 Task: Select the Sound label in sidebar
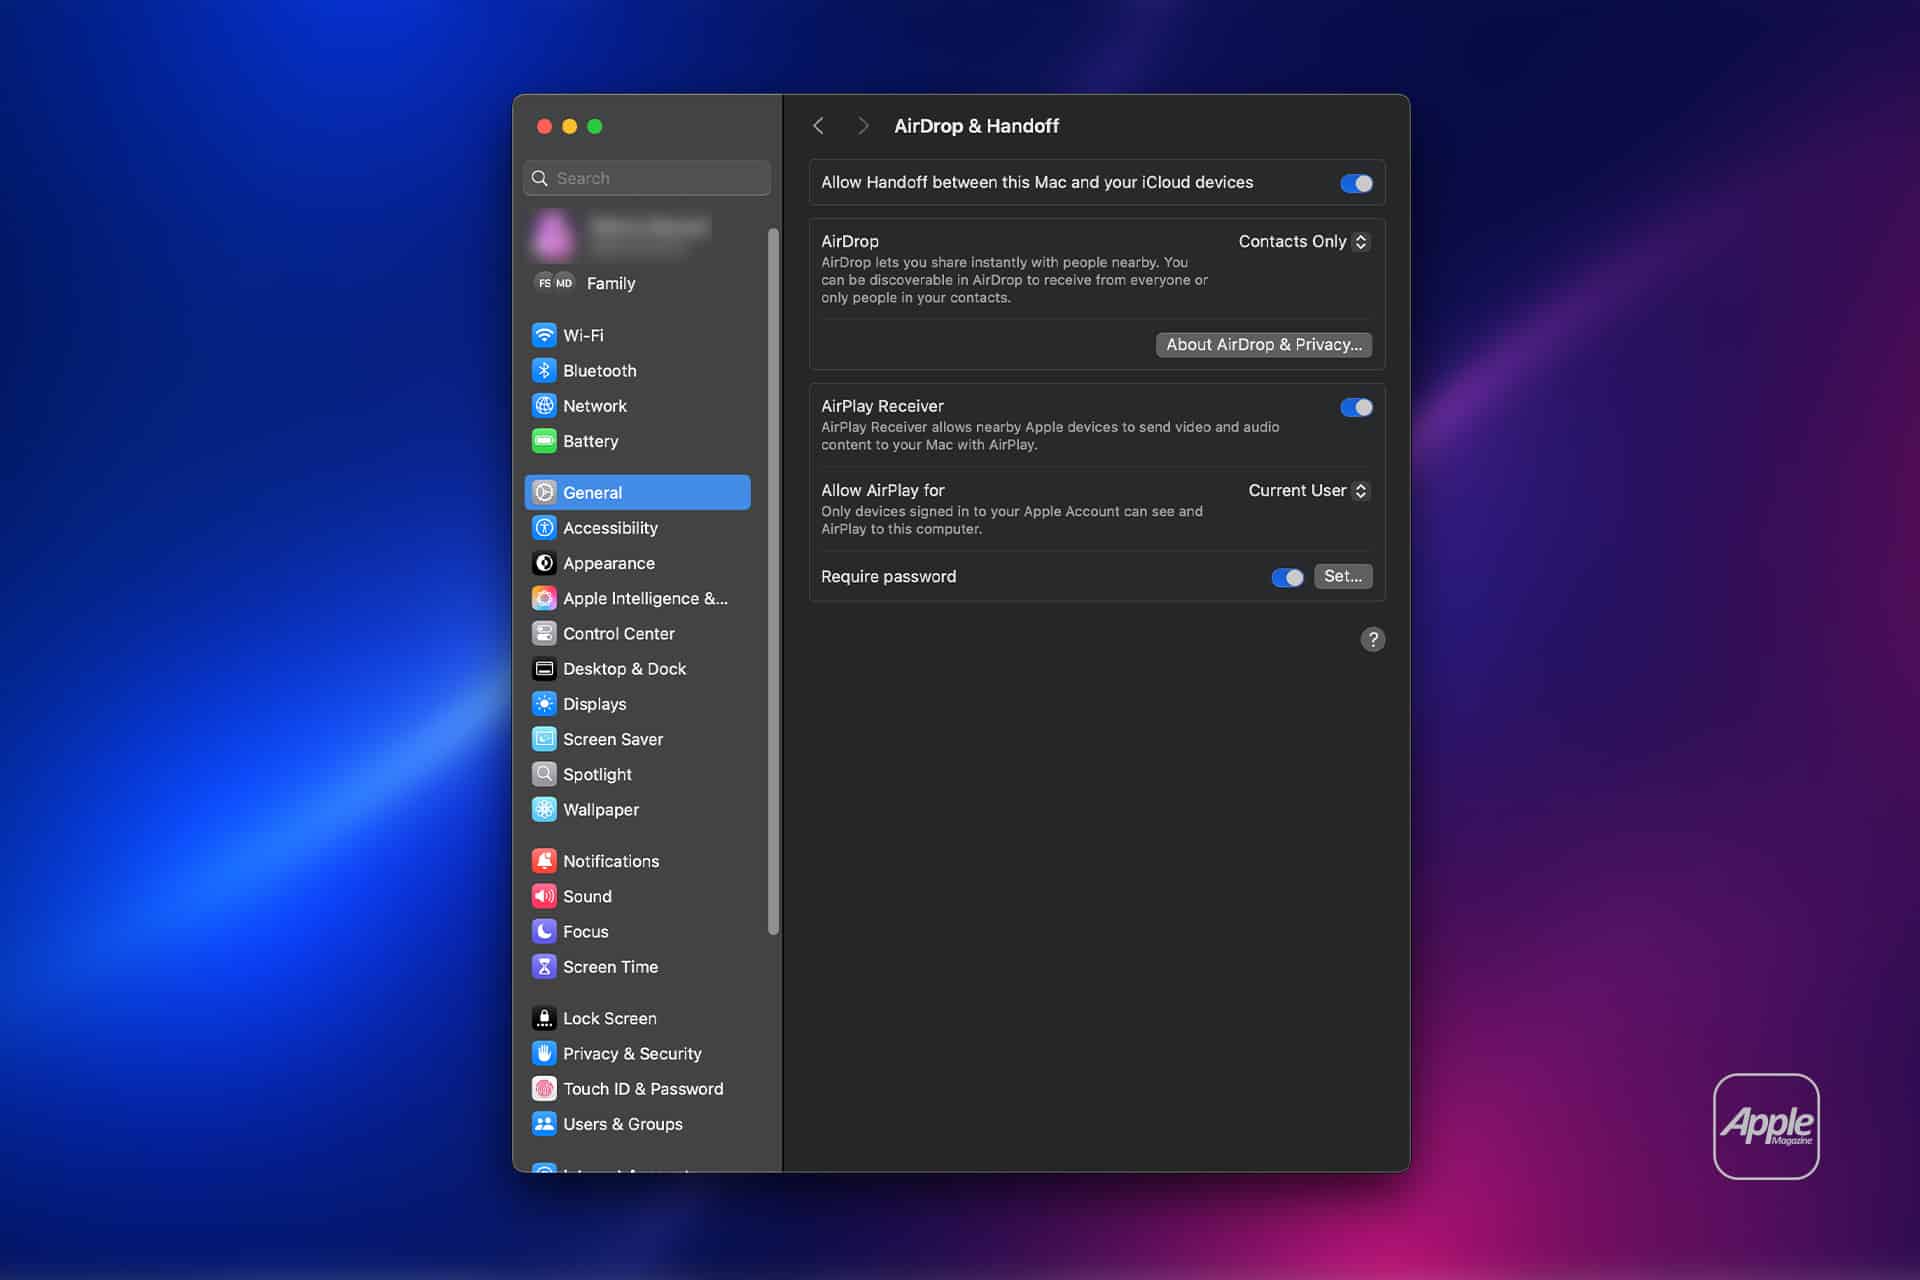[x=587, y=896]
